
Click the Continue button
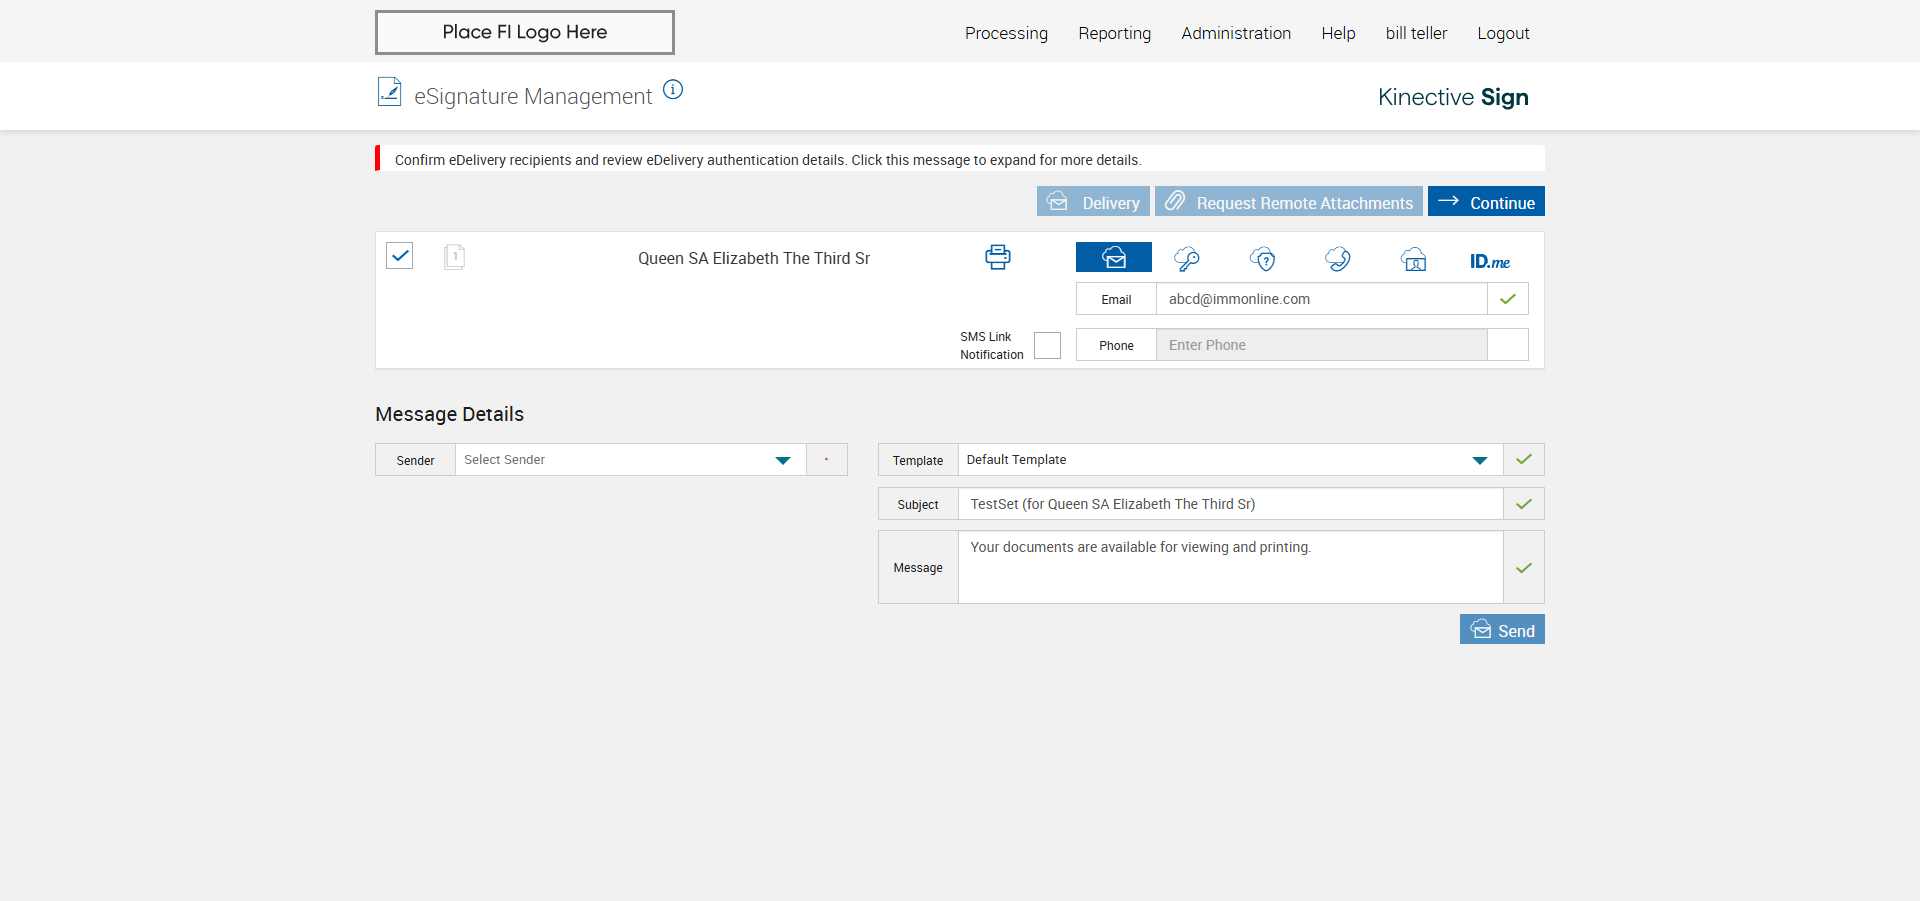(x=1486, y=201)
